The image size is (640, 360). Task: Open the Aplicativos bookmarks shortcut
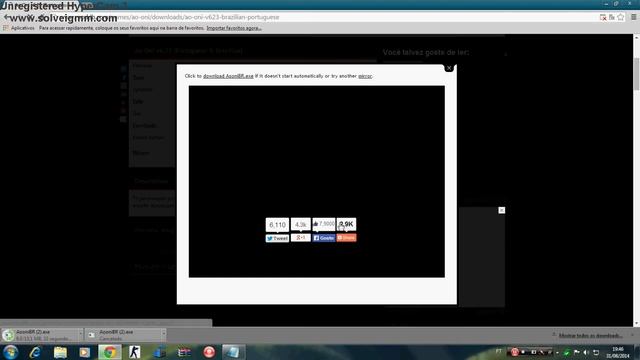click(x=18, y=28)
